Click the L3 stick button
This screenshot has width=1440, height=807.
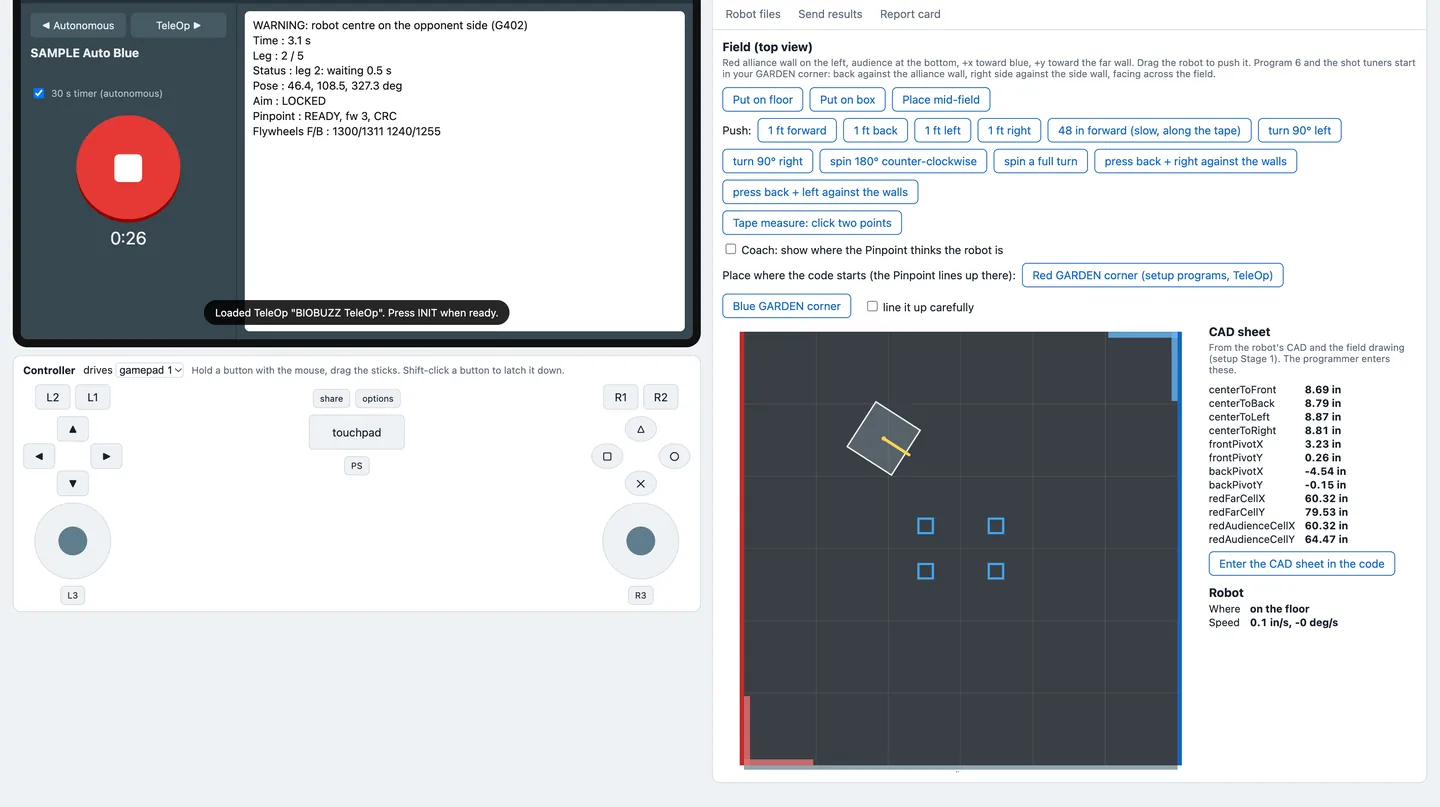(73, 596)
